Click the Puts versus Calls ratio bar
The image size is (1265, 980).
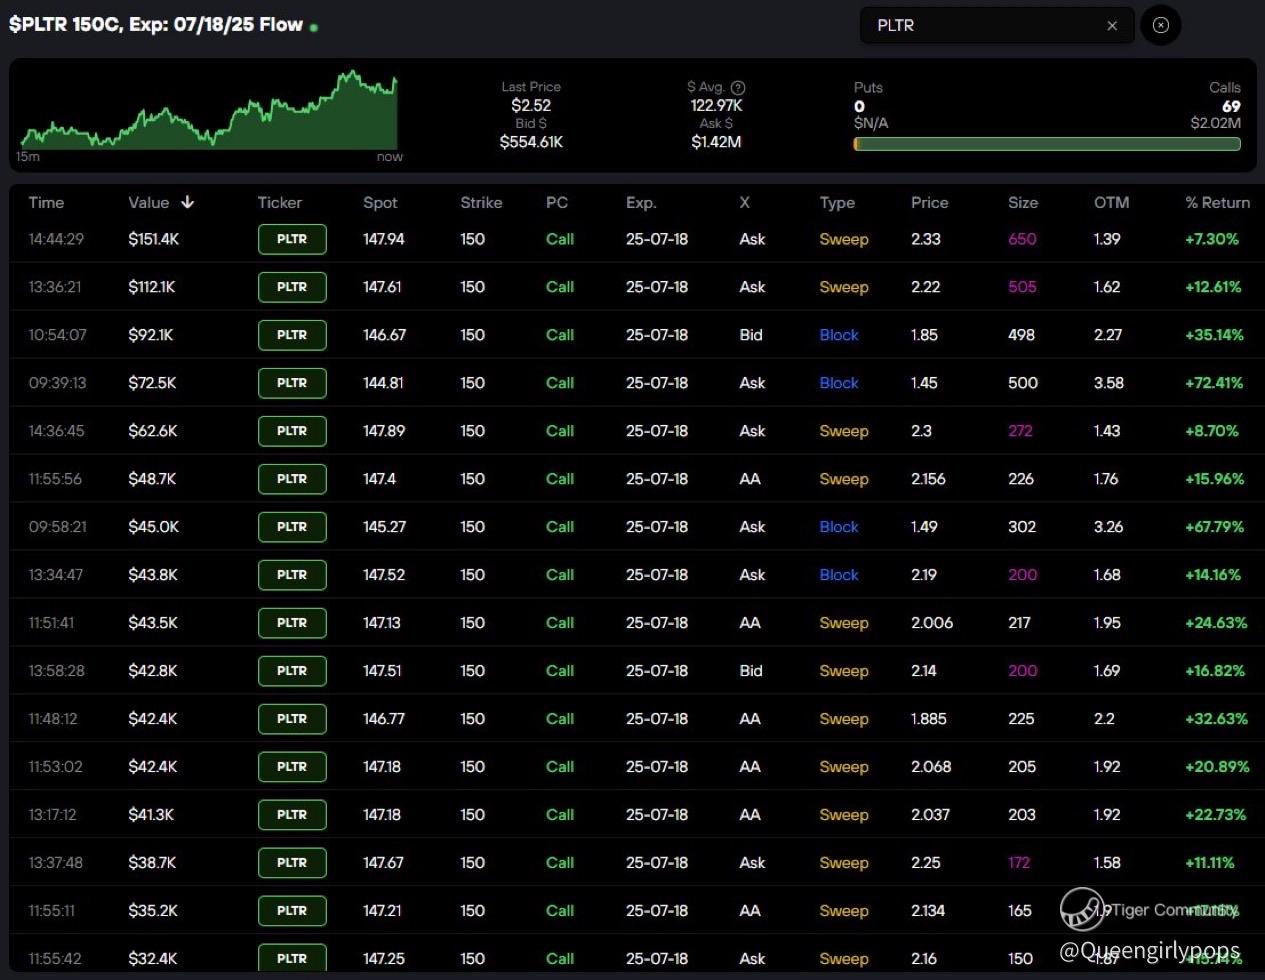[x=1047, y=144]
